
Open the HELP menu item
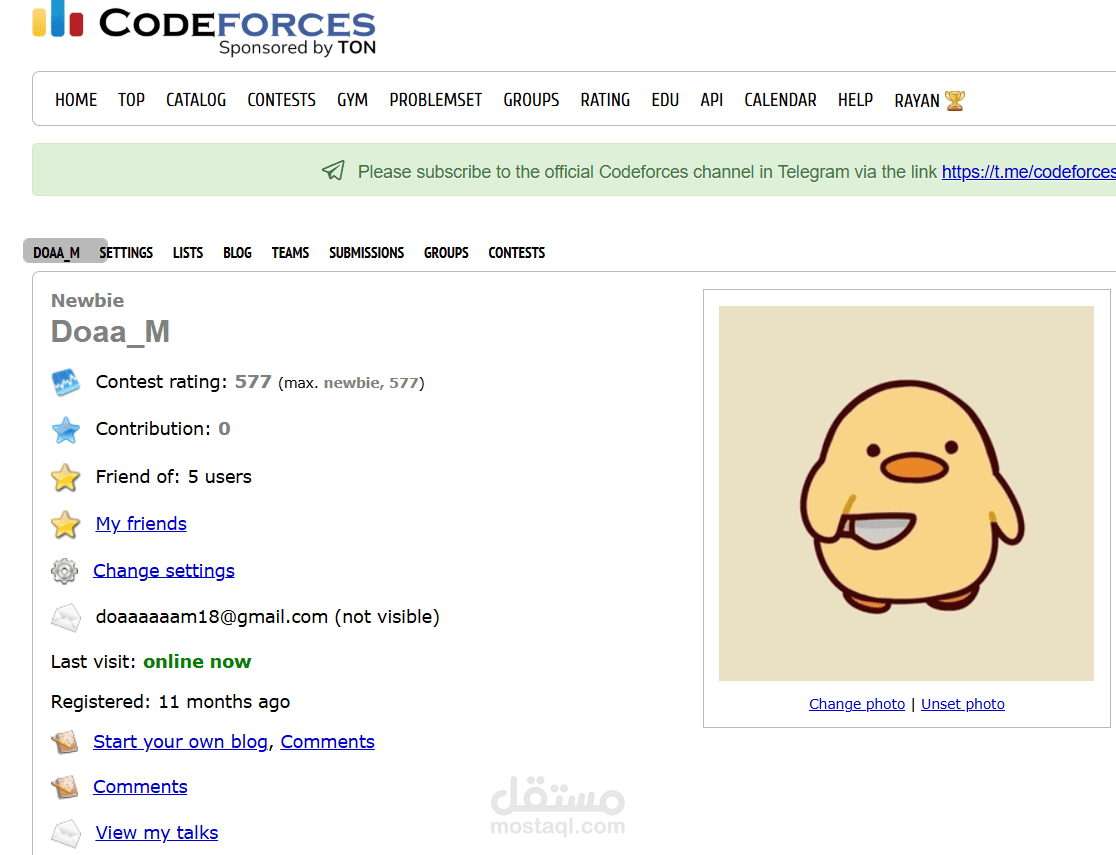coord(856,100)
